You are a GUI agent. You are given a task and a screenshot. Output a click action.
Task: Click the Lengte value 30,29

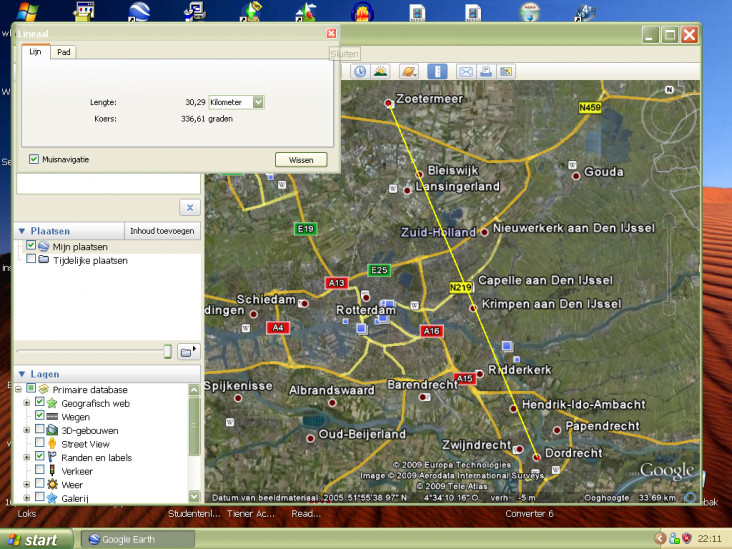195,102
